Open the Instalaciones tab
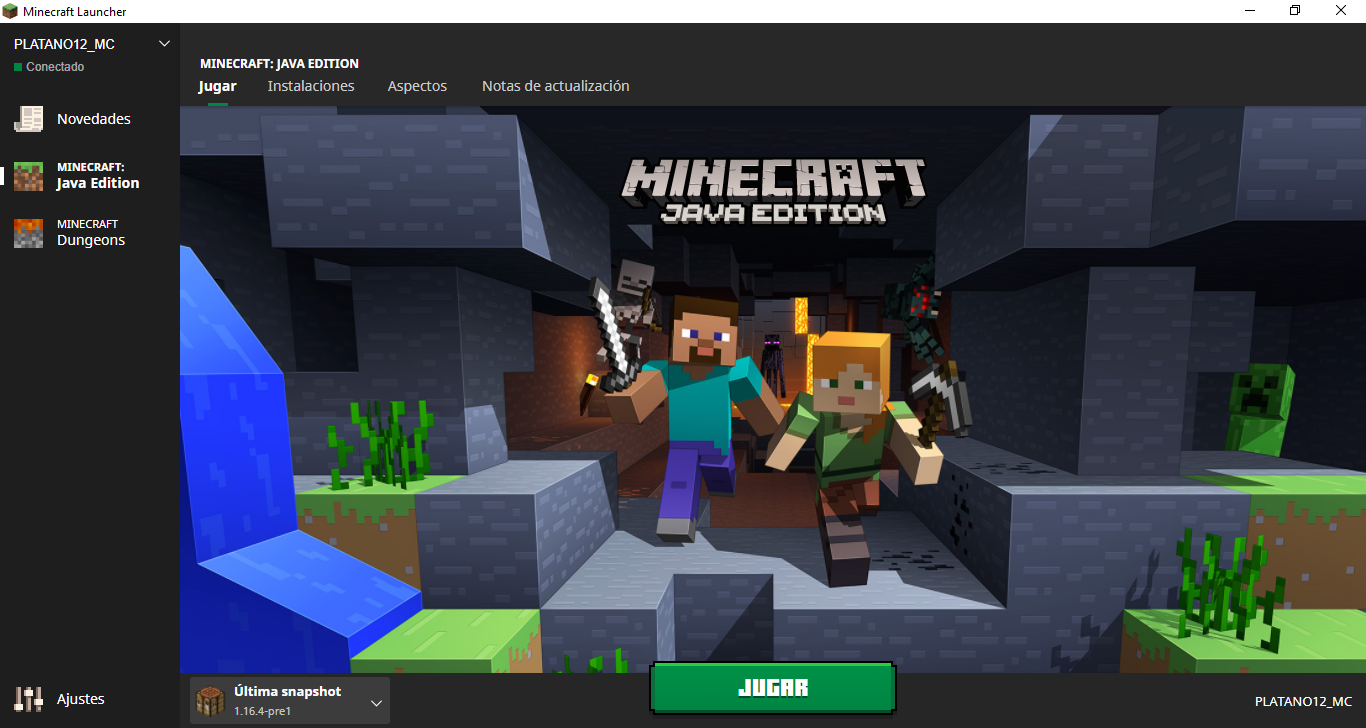 tap(311, 86)
